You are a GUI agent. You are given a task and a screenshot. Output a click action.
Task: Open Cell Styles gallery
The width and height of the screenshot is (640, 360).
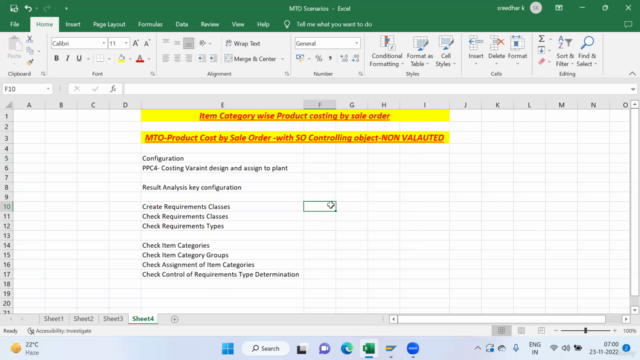coord(446,51)
